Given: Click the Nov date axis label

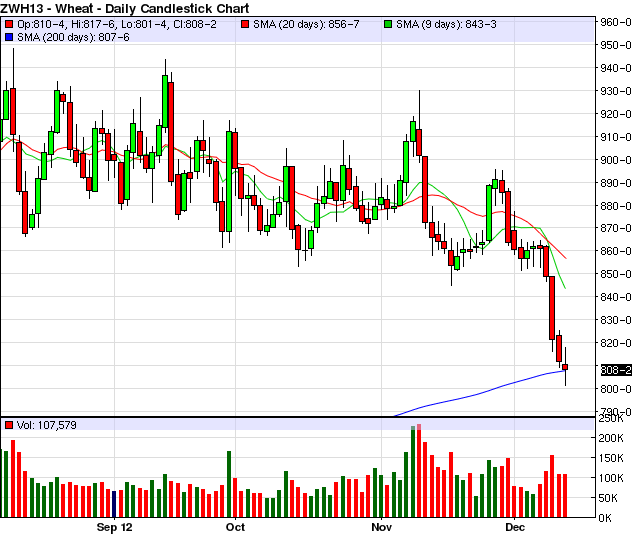Looking at the screenshot, I should click(x=381, y=527).
